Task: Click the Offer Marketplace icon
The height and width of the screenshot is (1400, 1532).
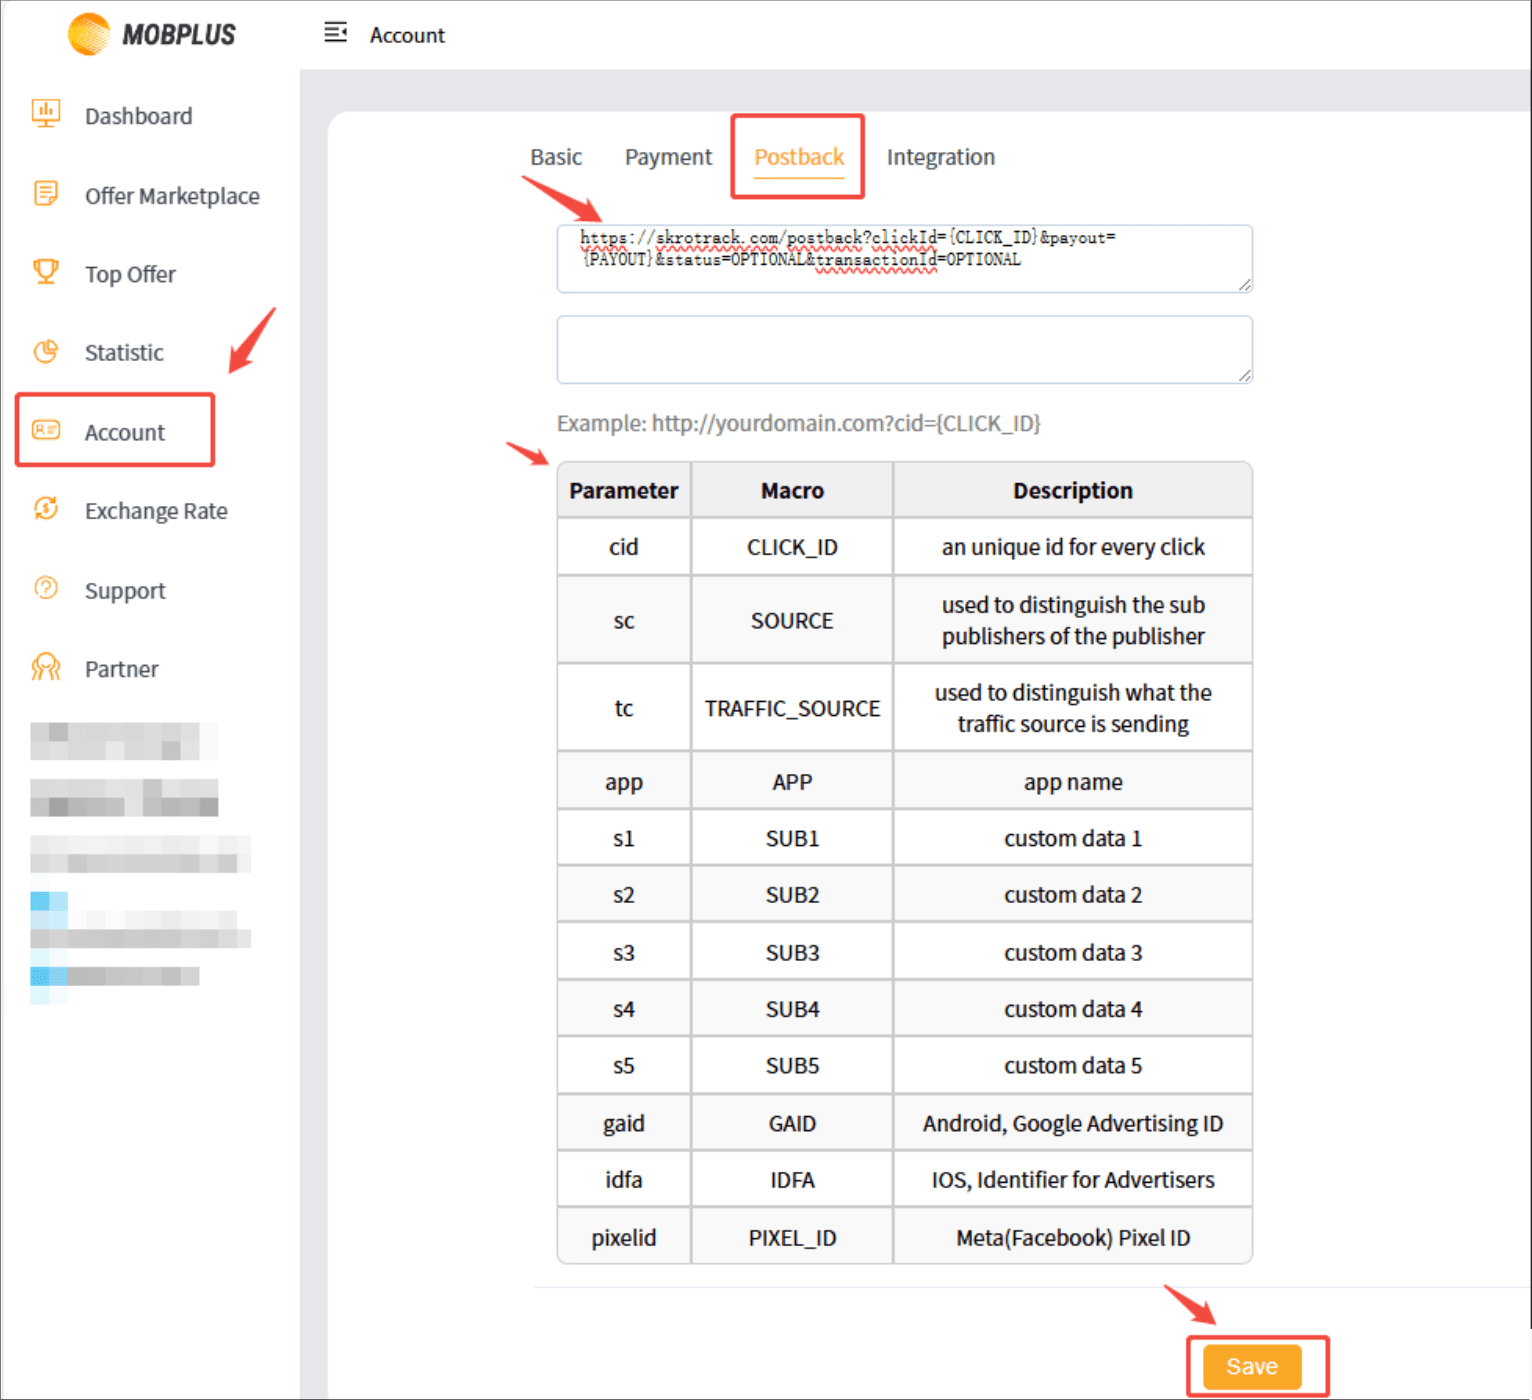Action: (x=46, y=193)
